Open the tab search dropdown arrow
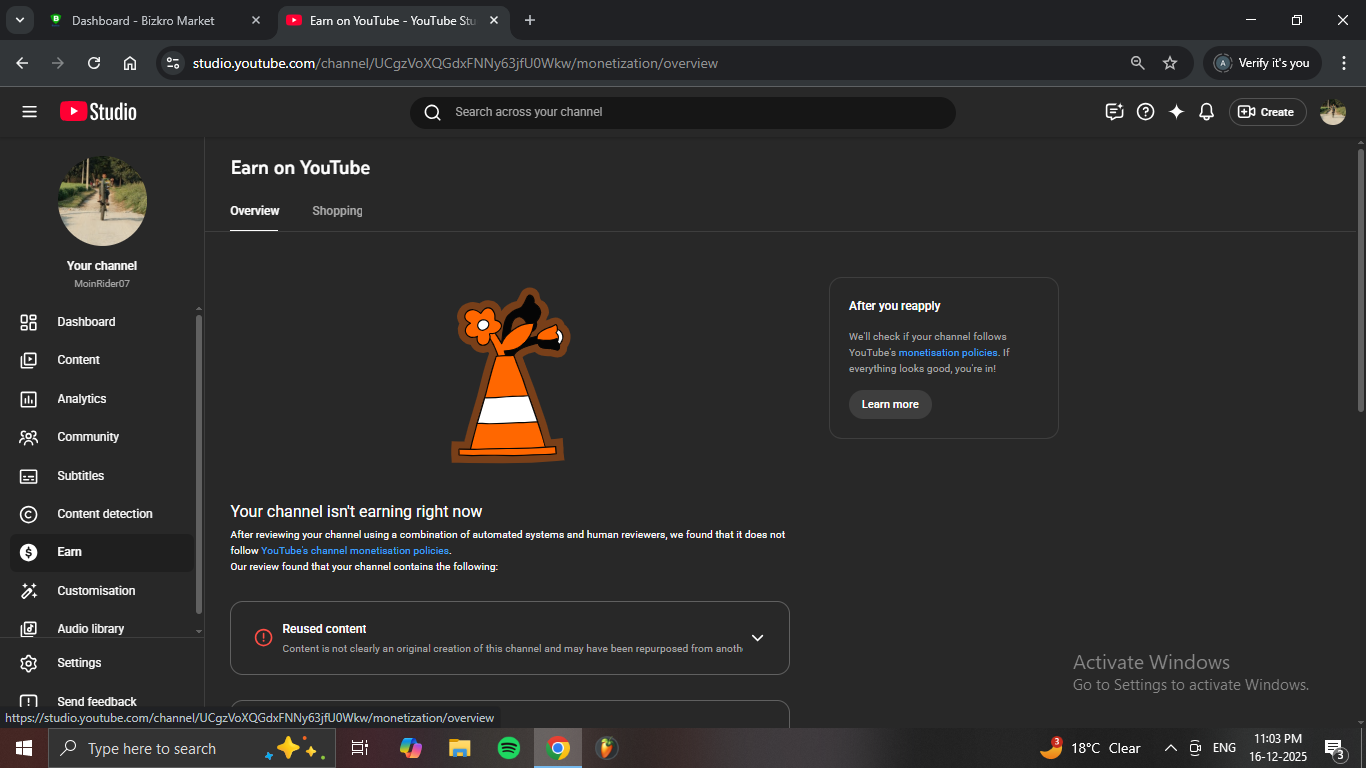The height and width of the screenshot is (768, 1366). coord(19,20)
